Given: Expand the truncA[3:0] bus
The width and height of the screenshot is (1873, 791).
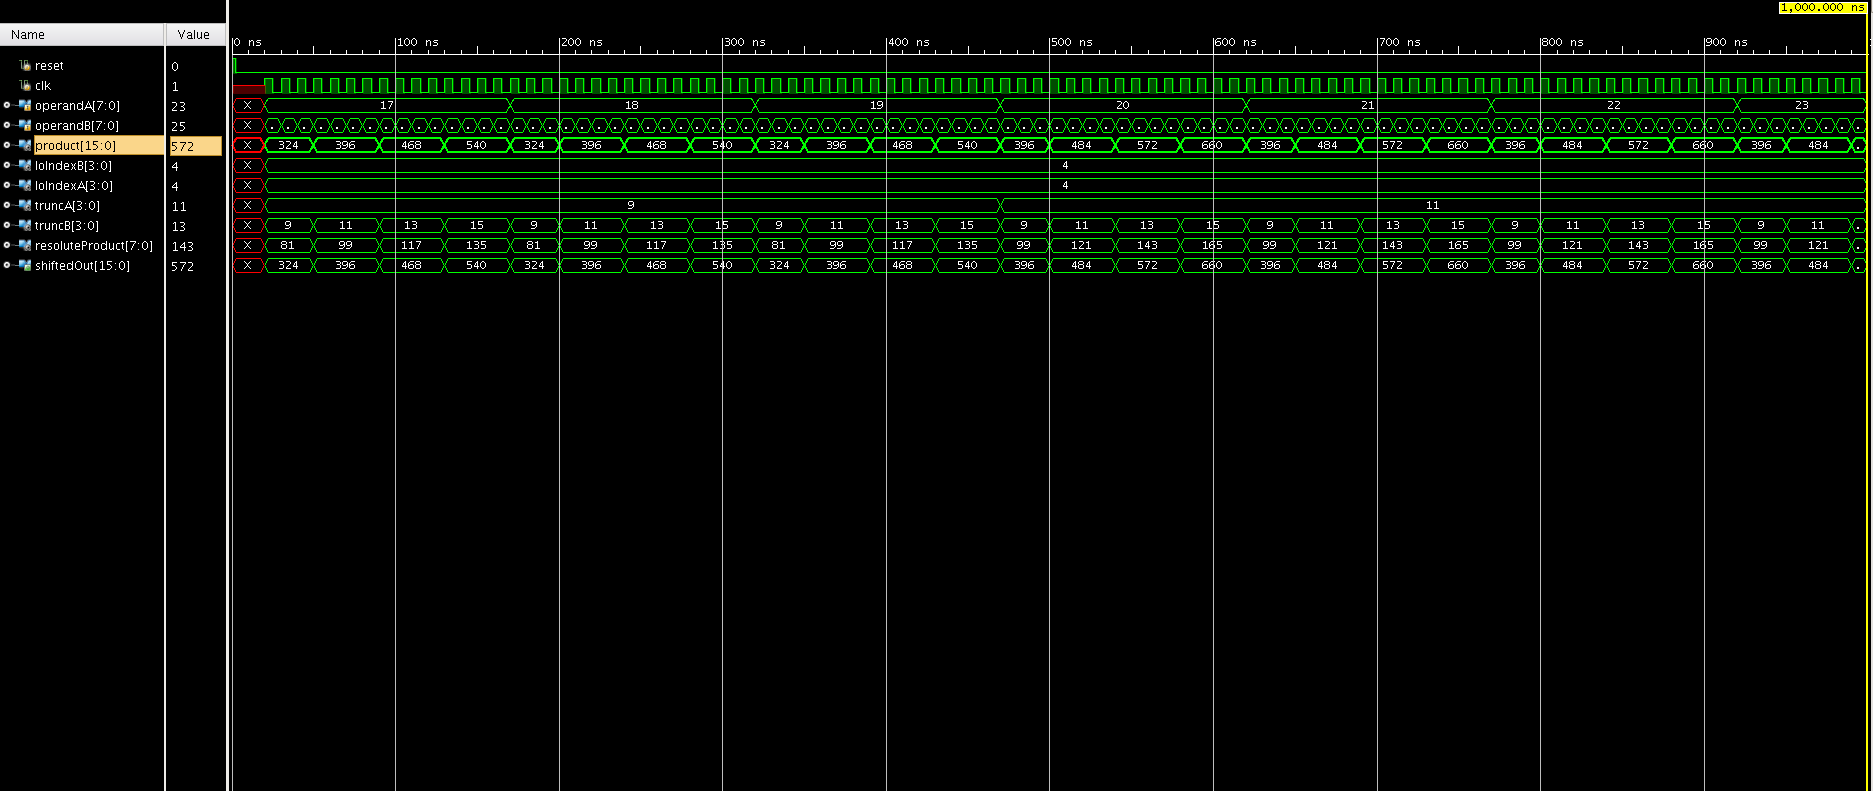Looking at the screenshot, I should [7, 205].
